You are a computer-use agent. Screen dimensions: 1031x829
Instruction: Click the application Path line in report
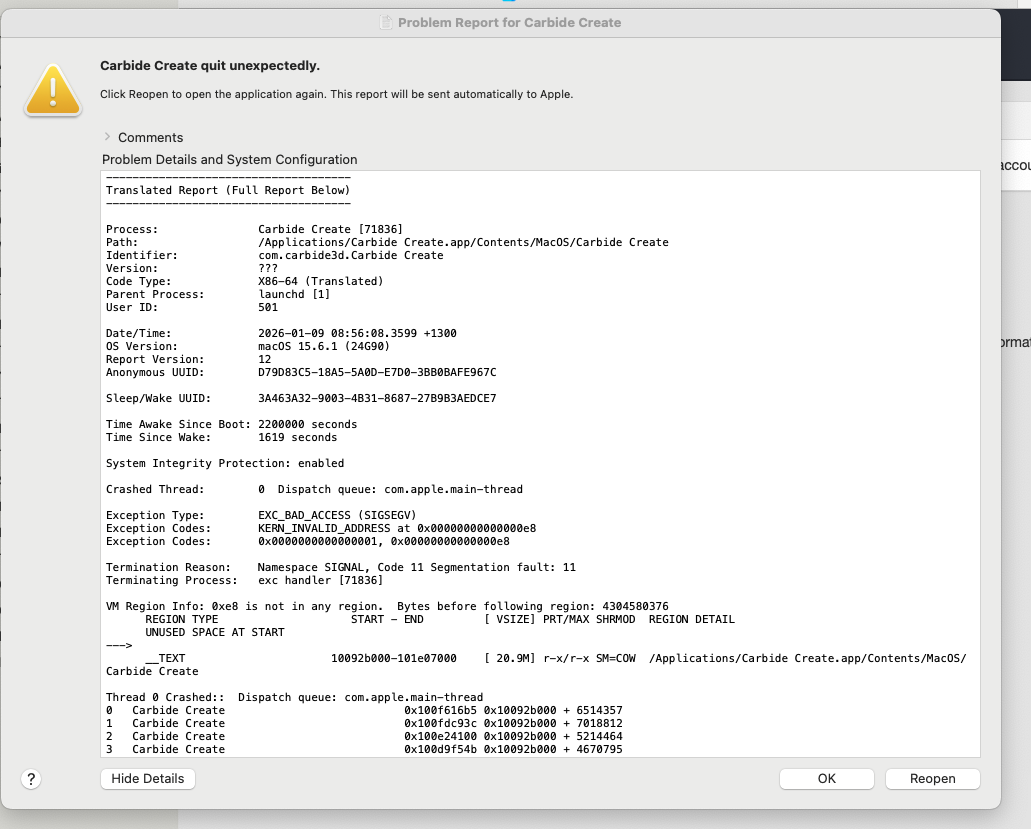386,242
